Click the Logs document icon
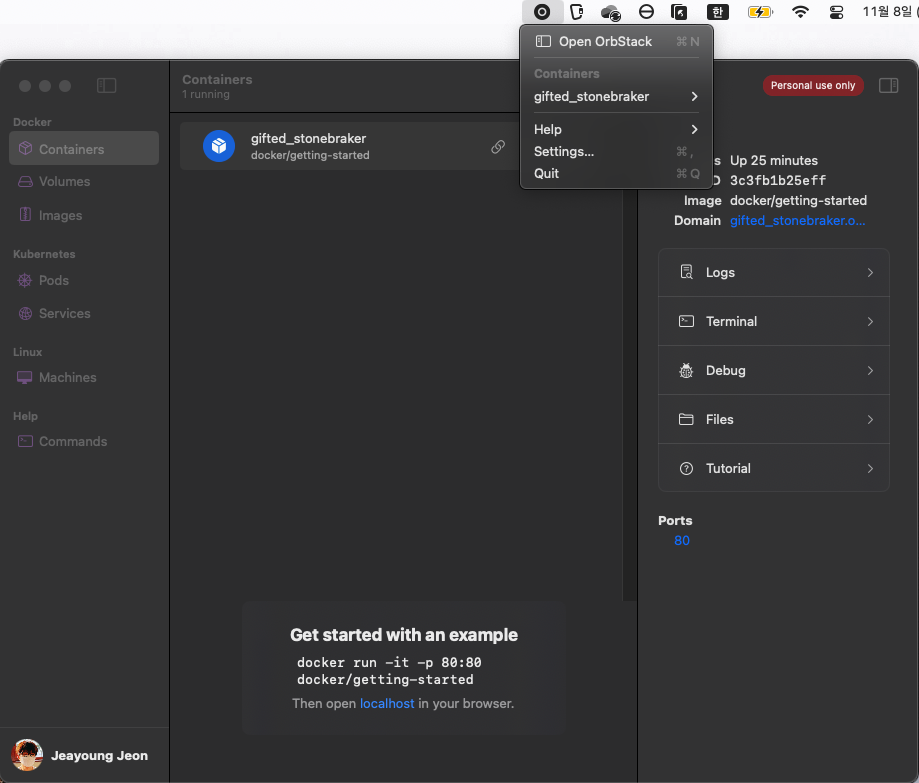 (x=686, y=272)
